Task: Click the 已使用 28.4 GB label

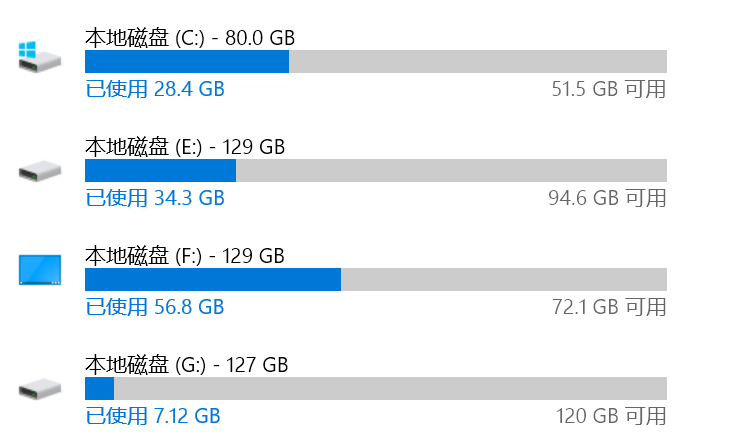Action: coord(155,89)
